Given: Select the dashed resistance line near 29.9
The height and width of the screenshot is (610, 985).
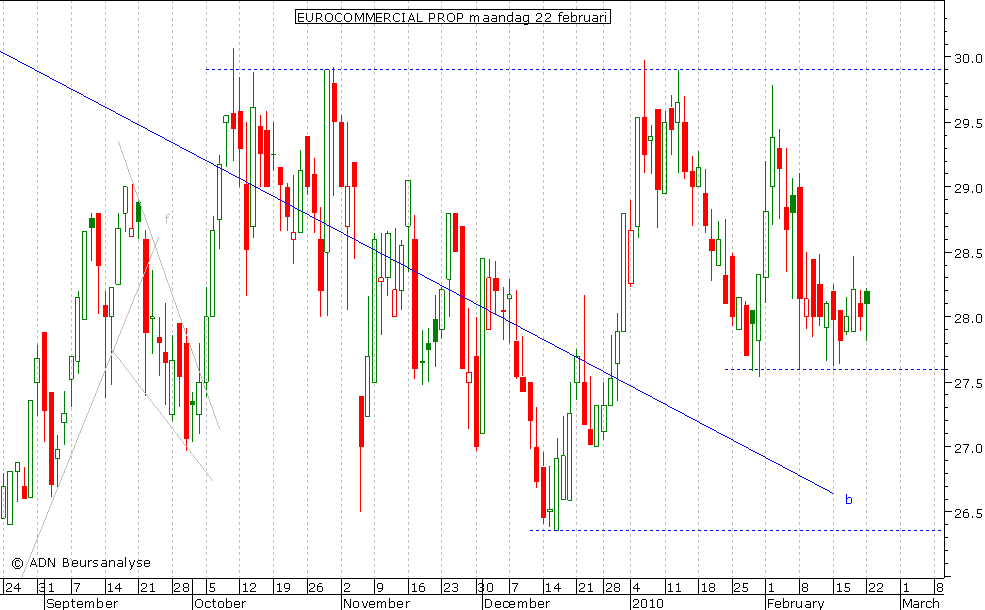Looking at the screenshot, I should [574, 69].
